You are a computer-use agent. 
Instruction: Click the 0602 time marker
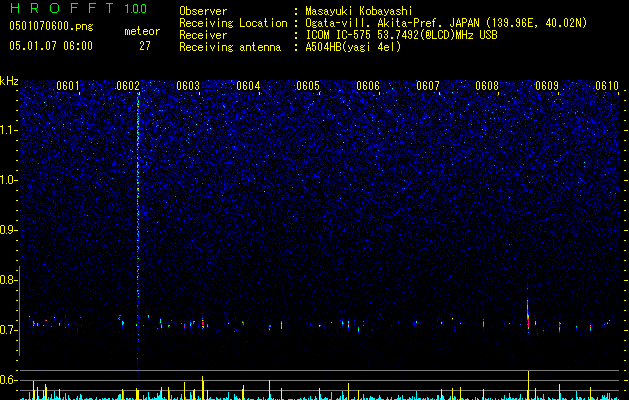[x=128, y=85]
